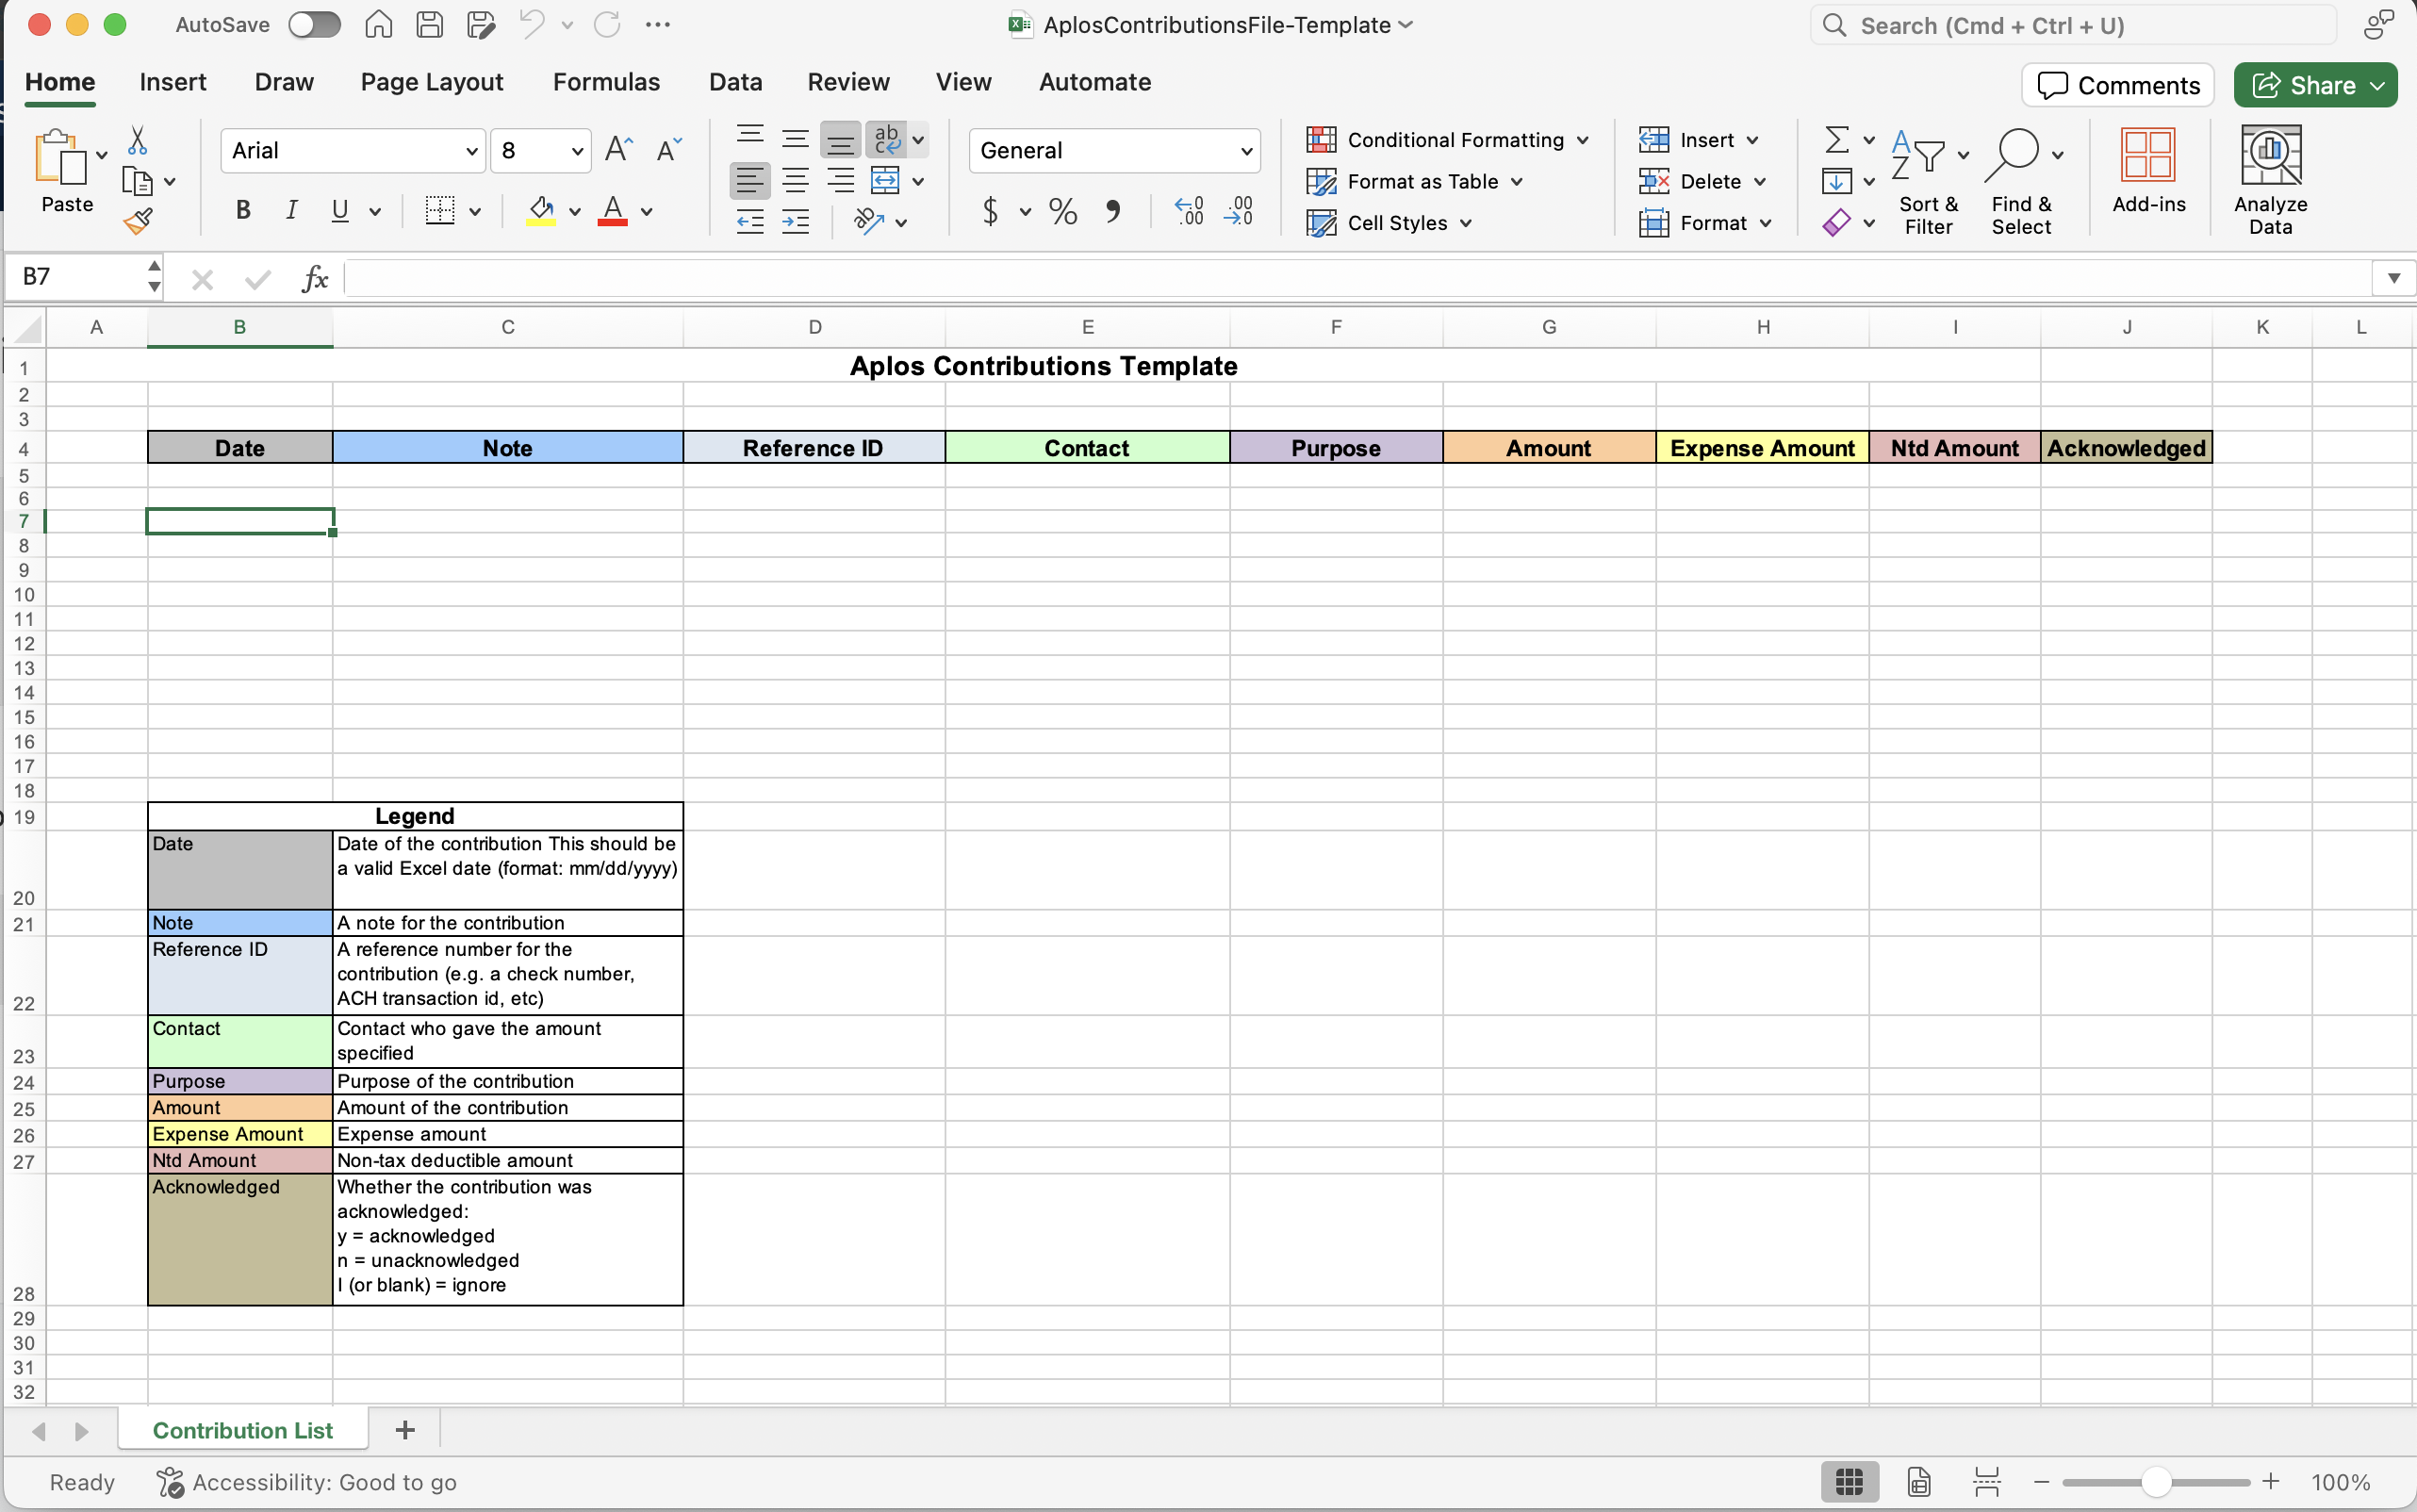Image resolution: width=2417 pixels, height=1512 pixels.
Task: Open Find & Select
Action: [2021, 181]
